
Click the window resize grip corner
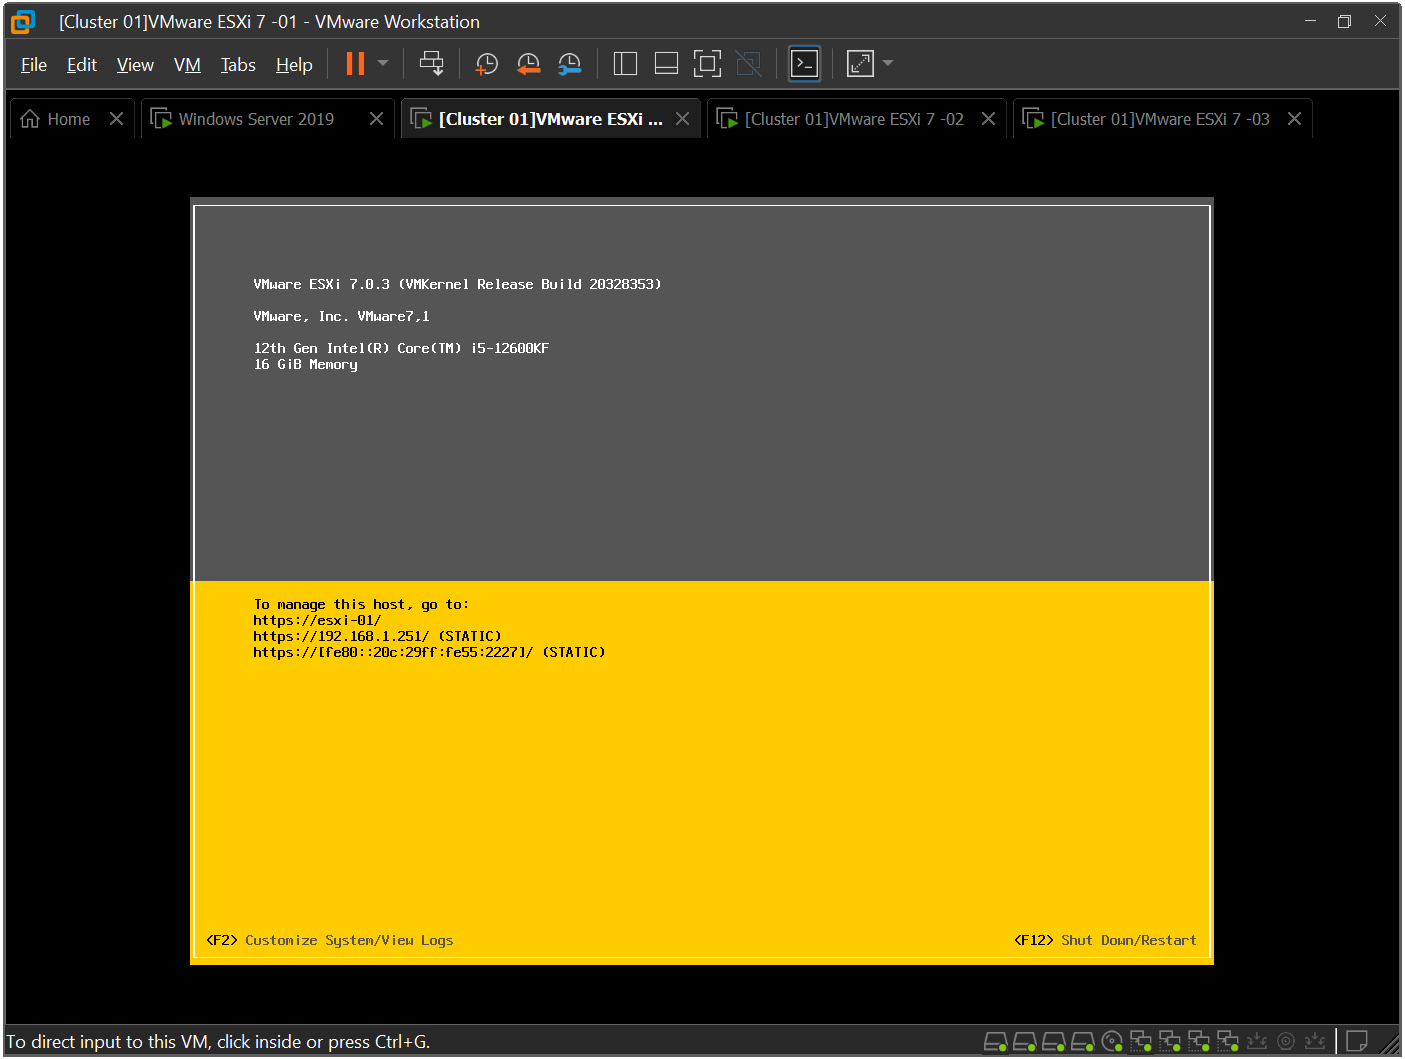click(1389, 1044)
